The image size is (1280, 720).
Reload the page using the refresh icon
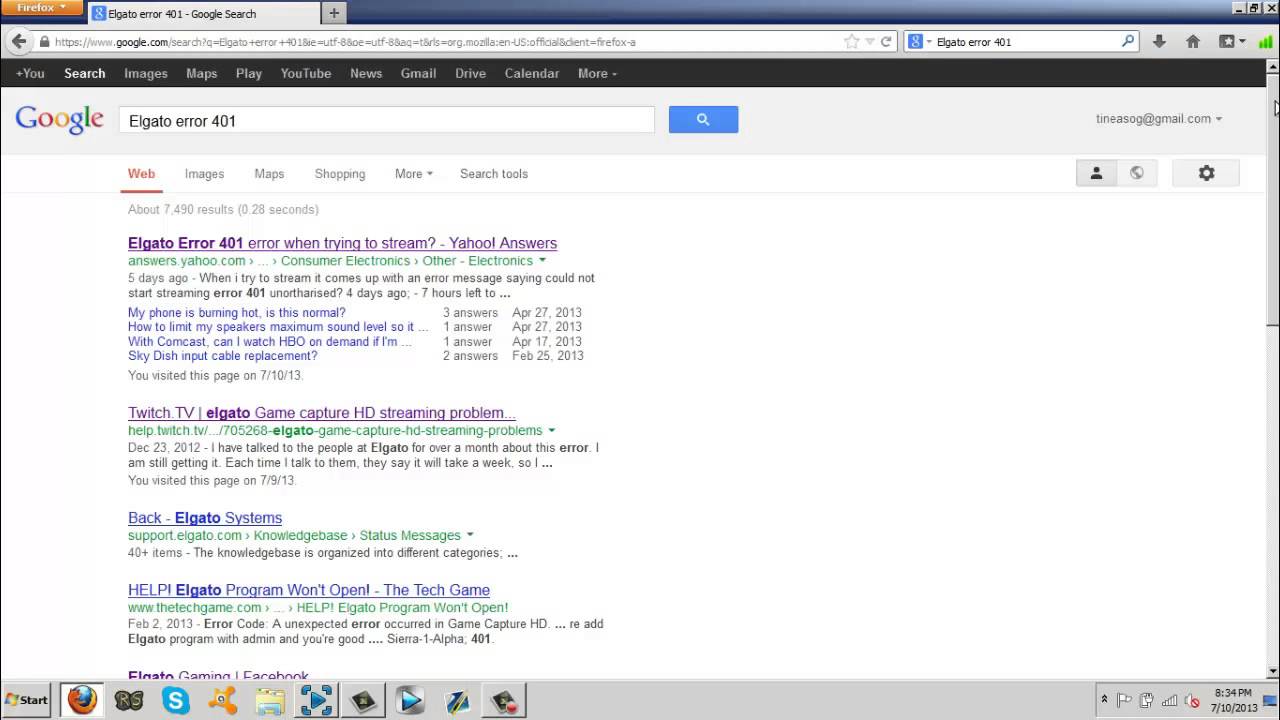click(x=886, y=42)
